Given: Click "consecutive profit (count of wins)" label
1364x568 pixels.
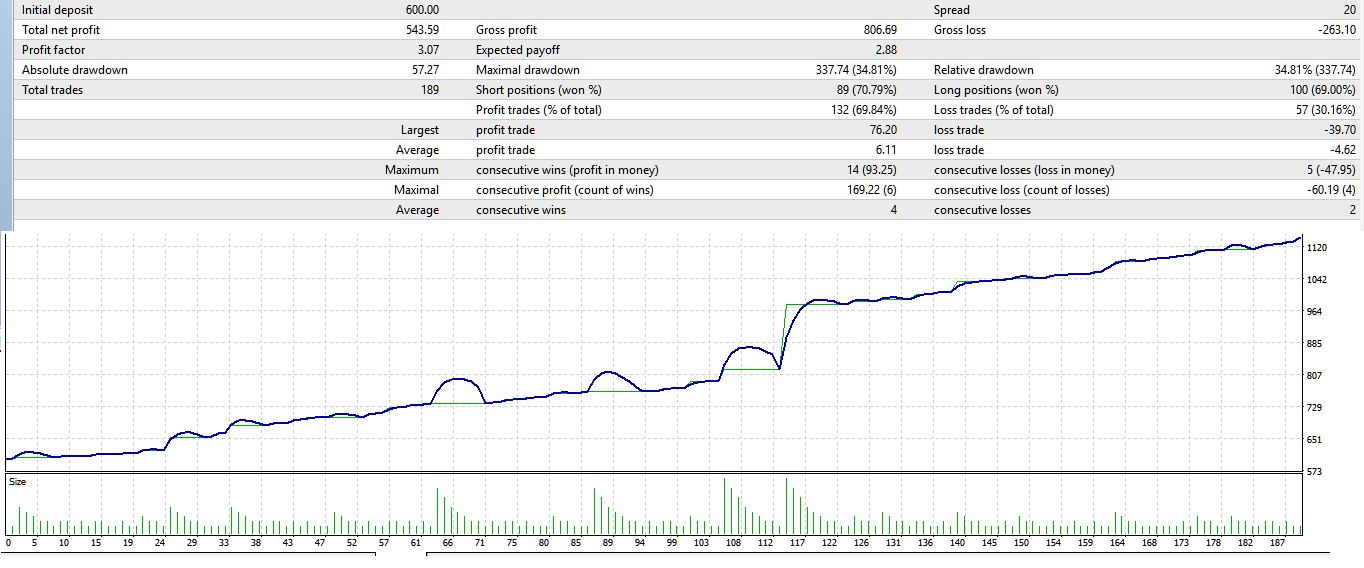Looking at the screenshot, I should 565,190.
